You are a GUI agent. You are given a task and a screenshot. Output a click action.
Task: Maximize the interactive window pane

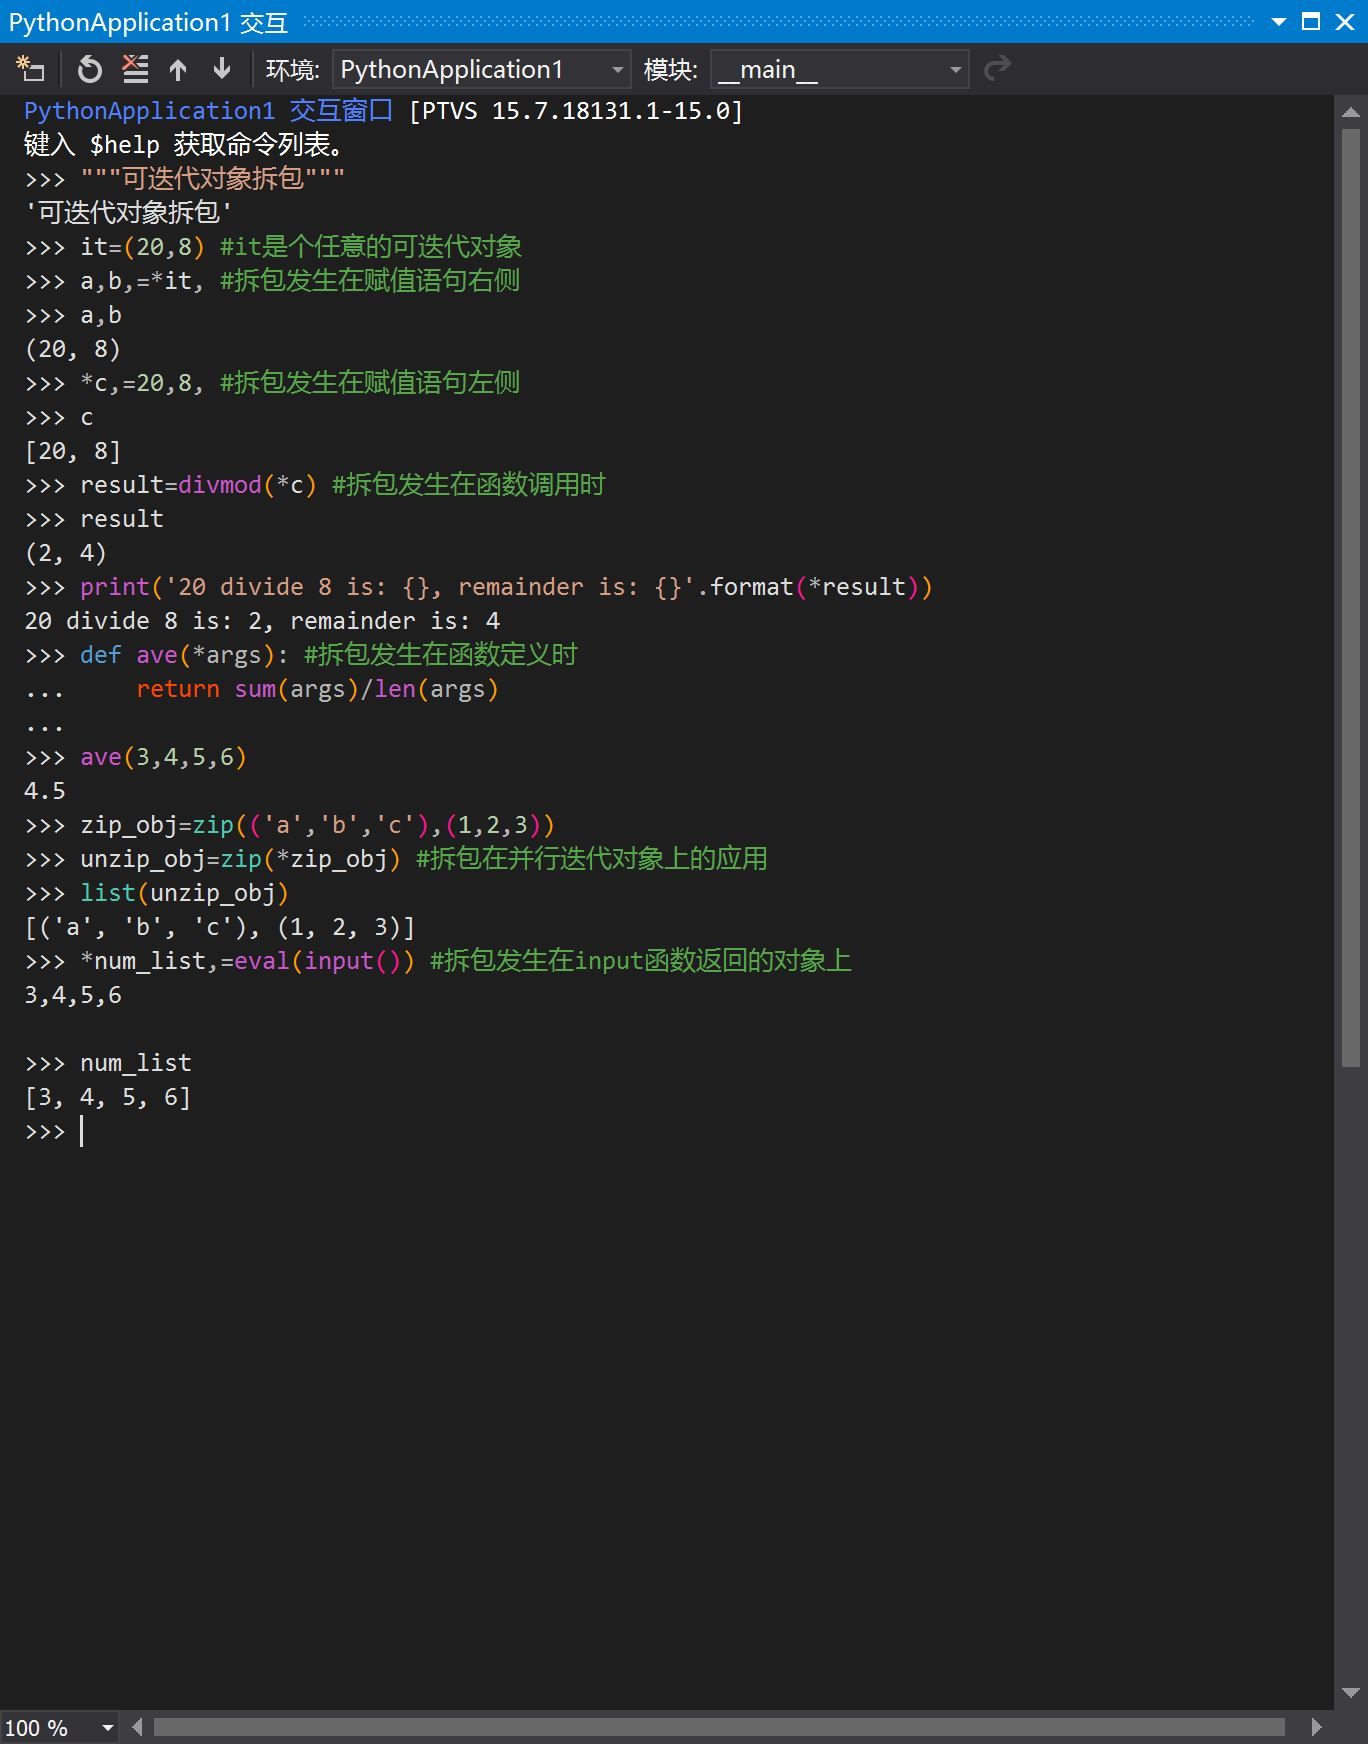[1311, 21]
